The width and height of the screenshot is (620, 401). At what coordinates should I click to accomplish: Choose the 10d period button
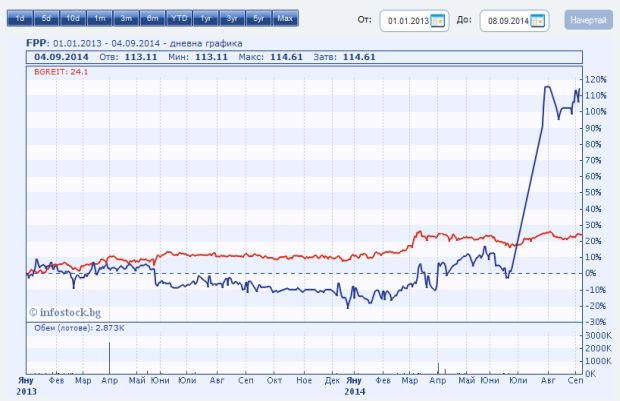coord(73,19)
